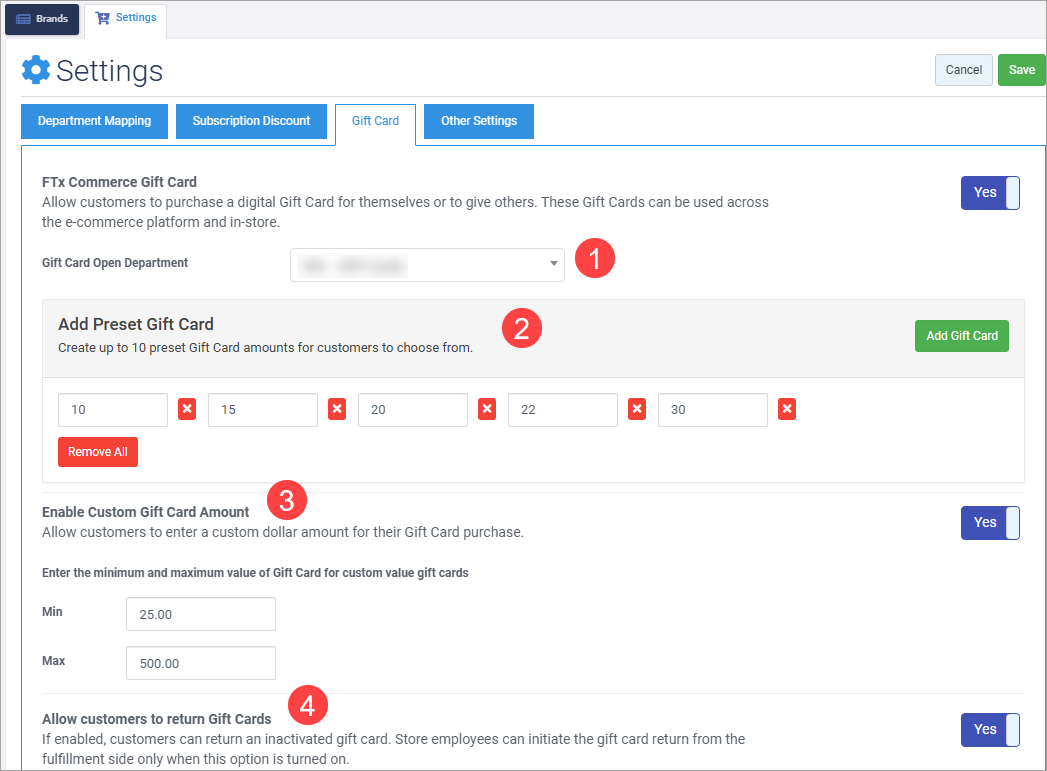The height and width of the screenshot is (771, 1047).
Task: Delete the 22 preset amount with red X
Action: pyautogui.click(x=637, y=410)
